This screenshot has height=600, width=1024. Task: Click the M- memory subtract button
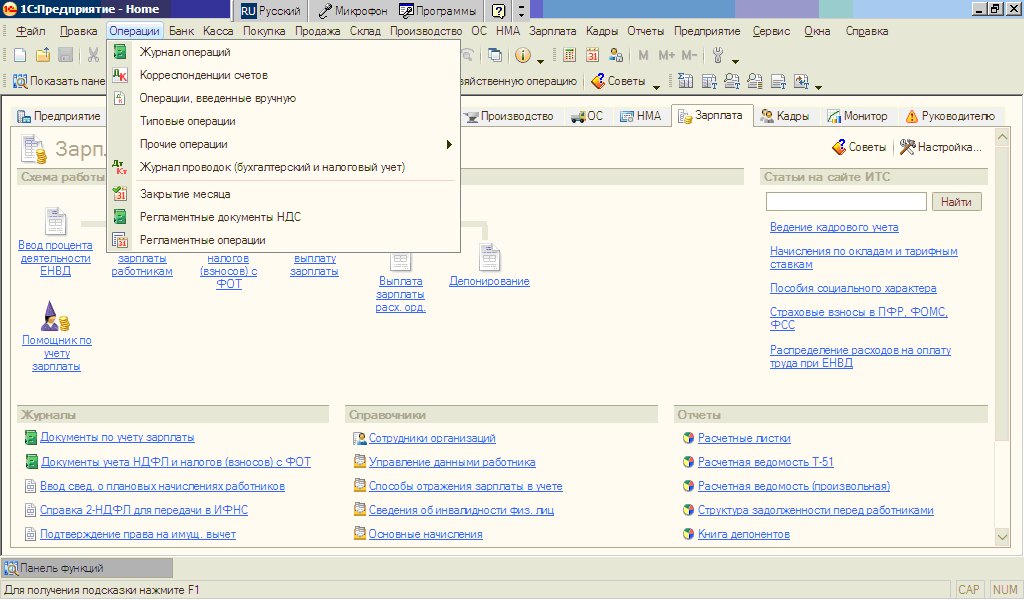689,55
